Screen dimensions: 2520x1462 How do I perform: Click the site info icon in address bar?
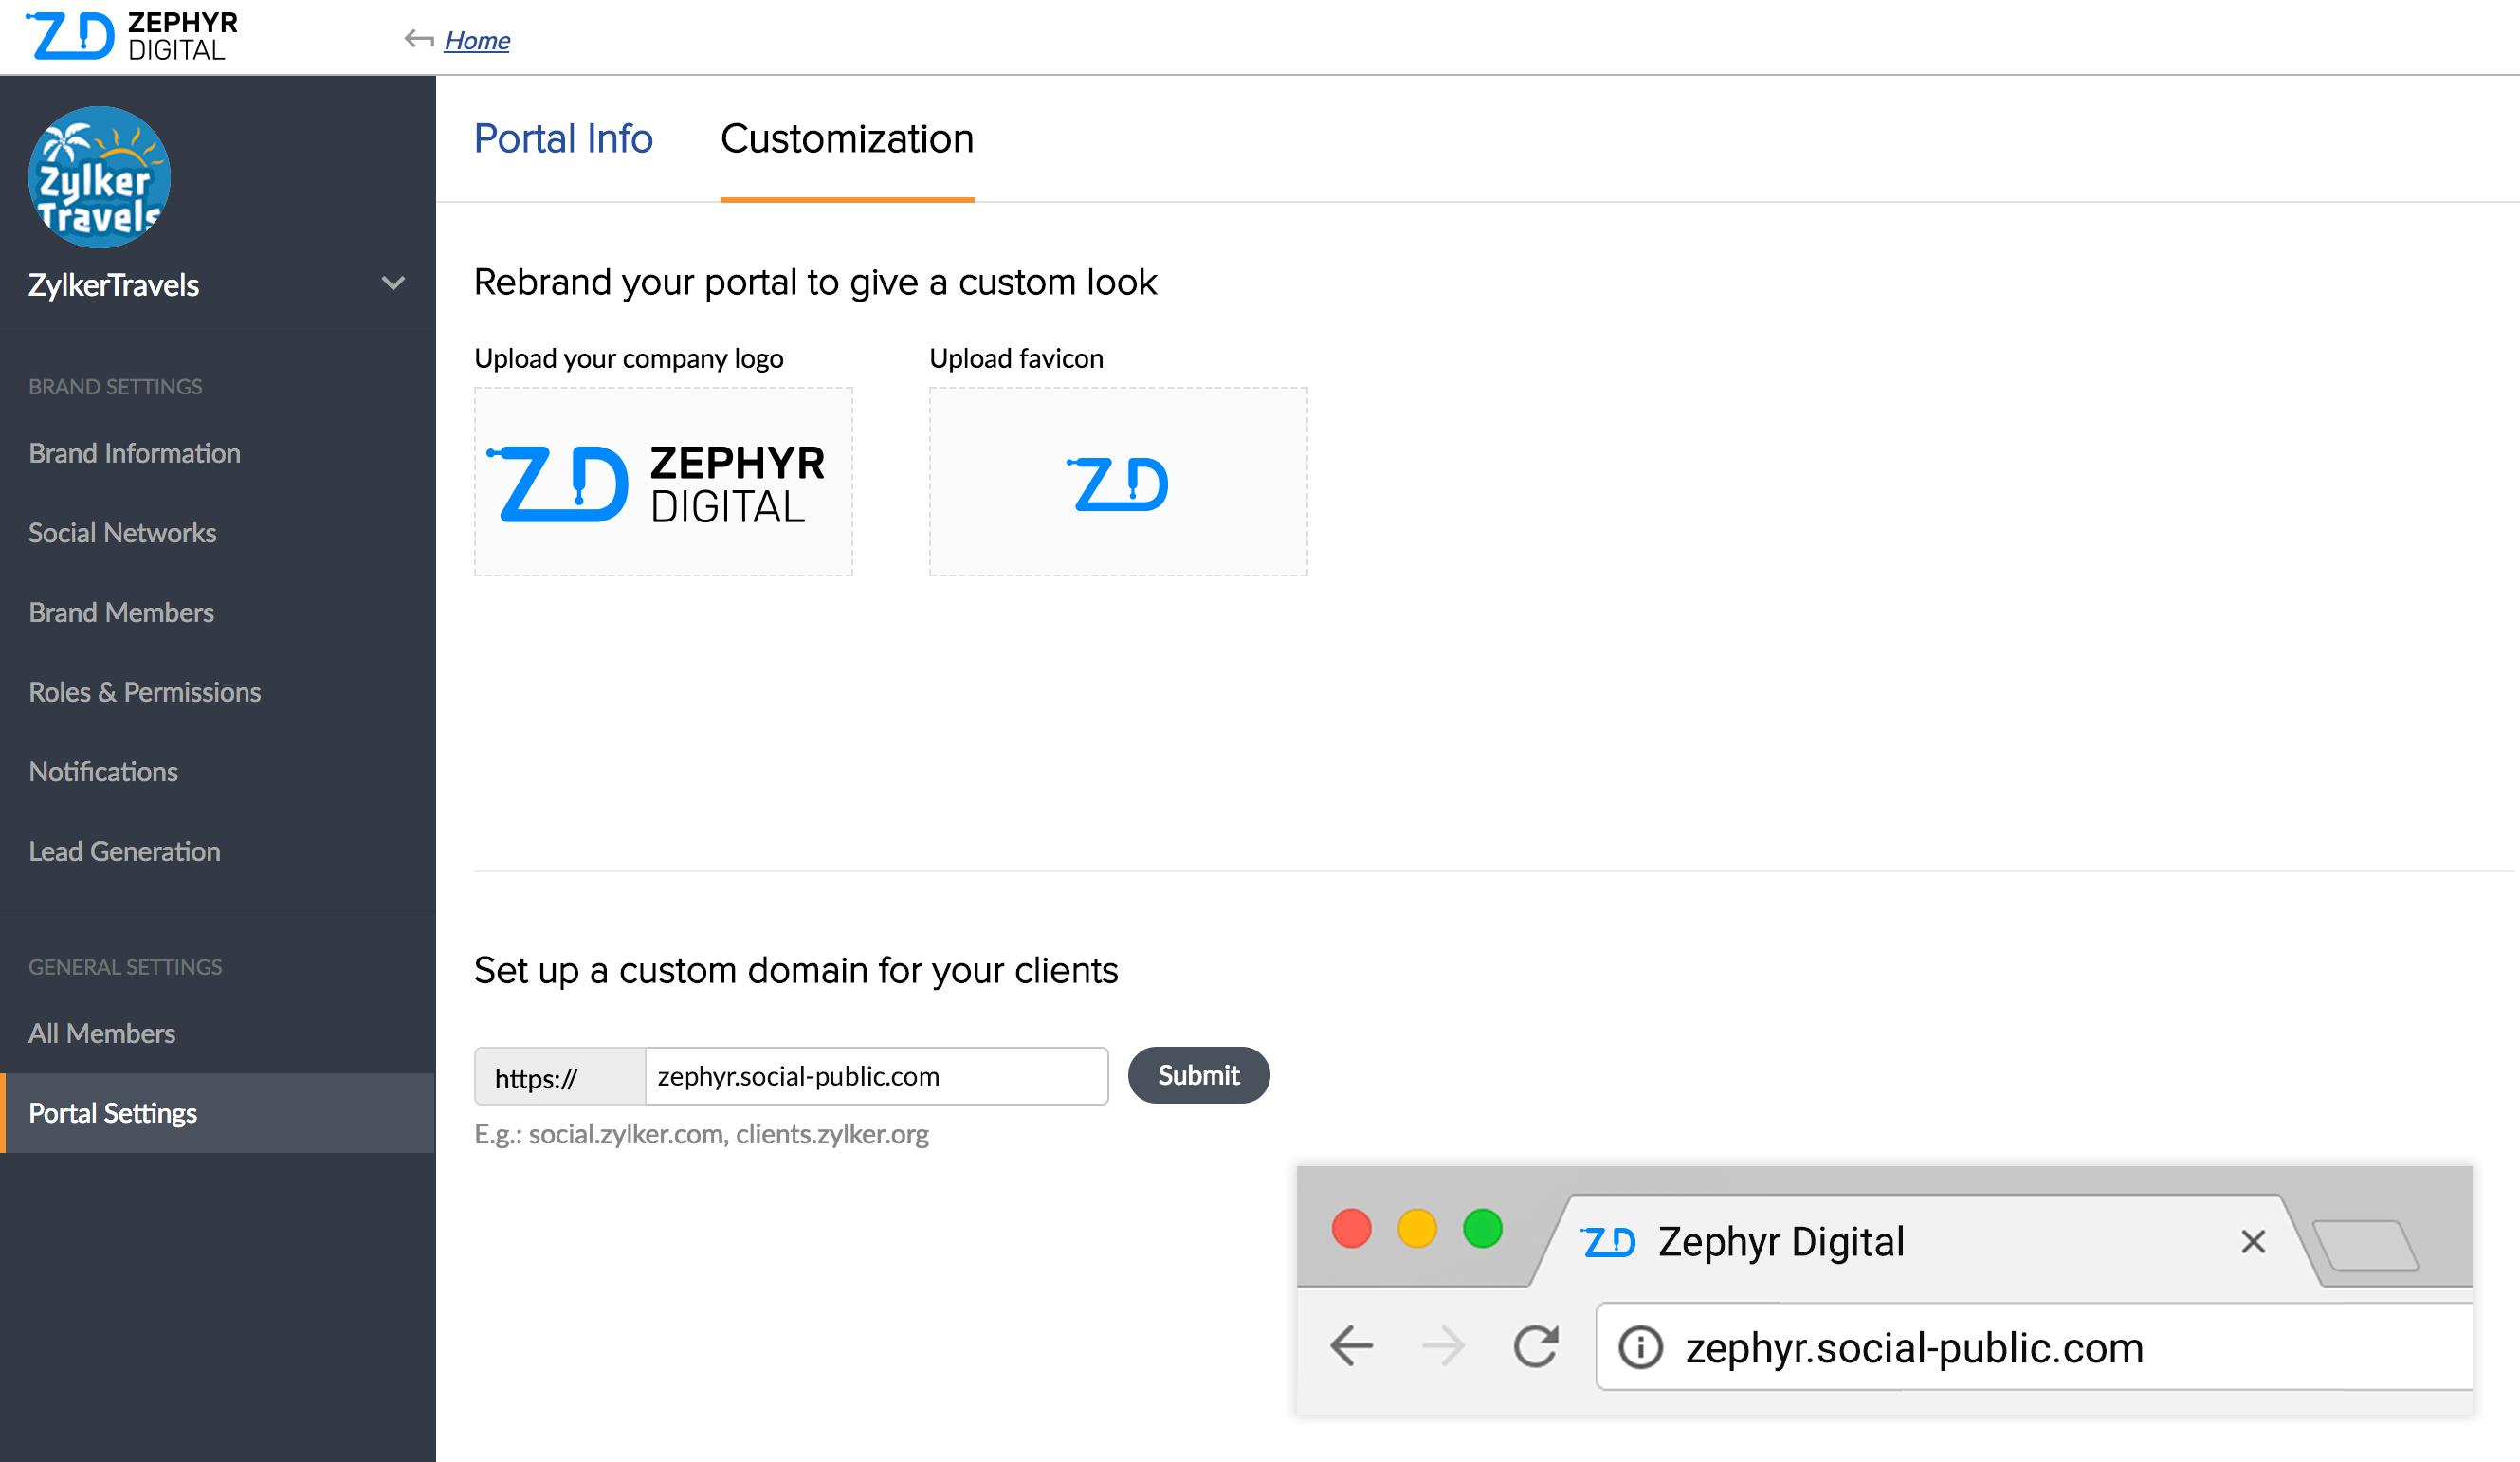coord(1640,1348)
